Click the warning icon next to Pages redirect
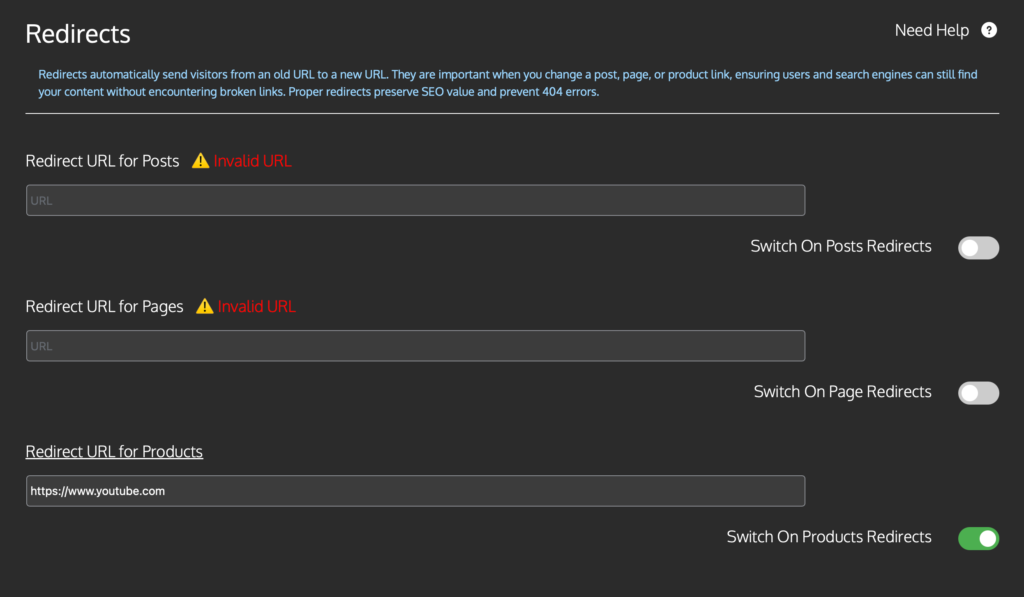The height and width of the screenshot is (597, 1024). pyautogui.click(x=204, y=306)
